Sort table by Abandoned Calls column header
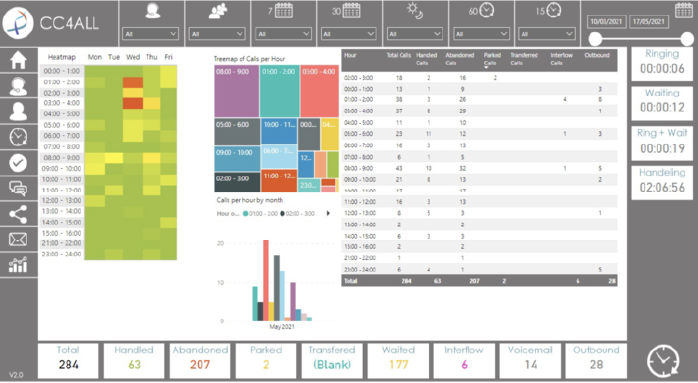This screenshot has height=383, width=698. click(460, 59)
